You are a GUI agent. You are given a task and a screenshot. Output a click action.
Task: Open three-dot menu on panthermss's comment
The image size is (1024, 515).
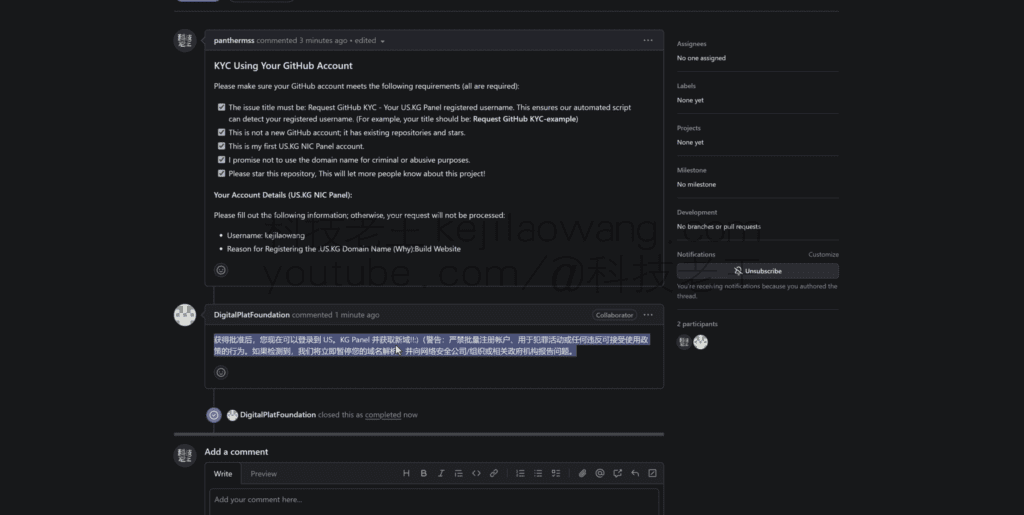coord(648,40)
